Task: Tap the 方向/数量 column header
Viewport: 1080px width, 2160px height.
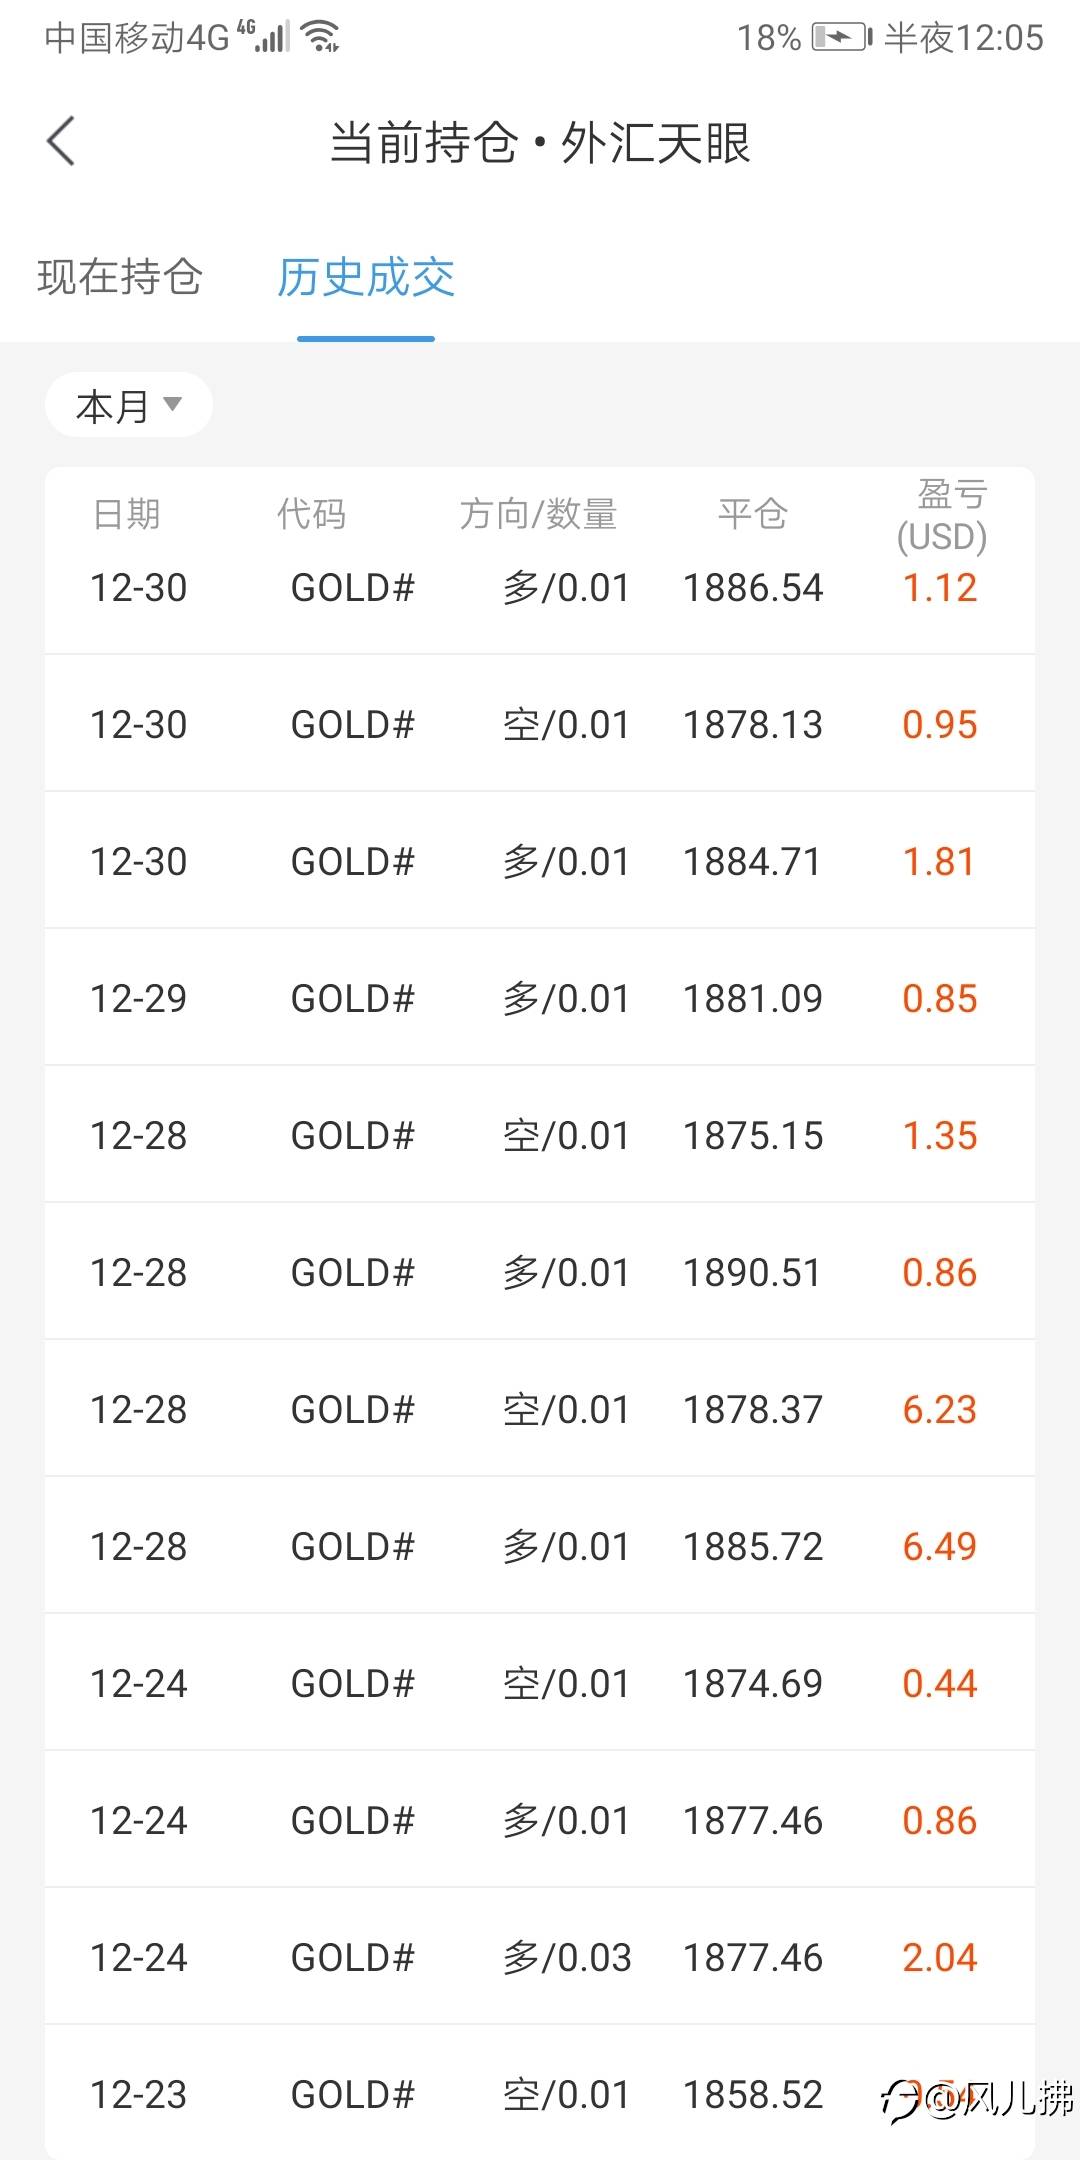Action: 538,514
